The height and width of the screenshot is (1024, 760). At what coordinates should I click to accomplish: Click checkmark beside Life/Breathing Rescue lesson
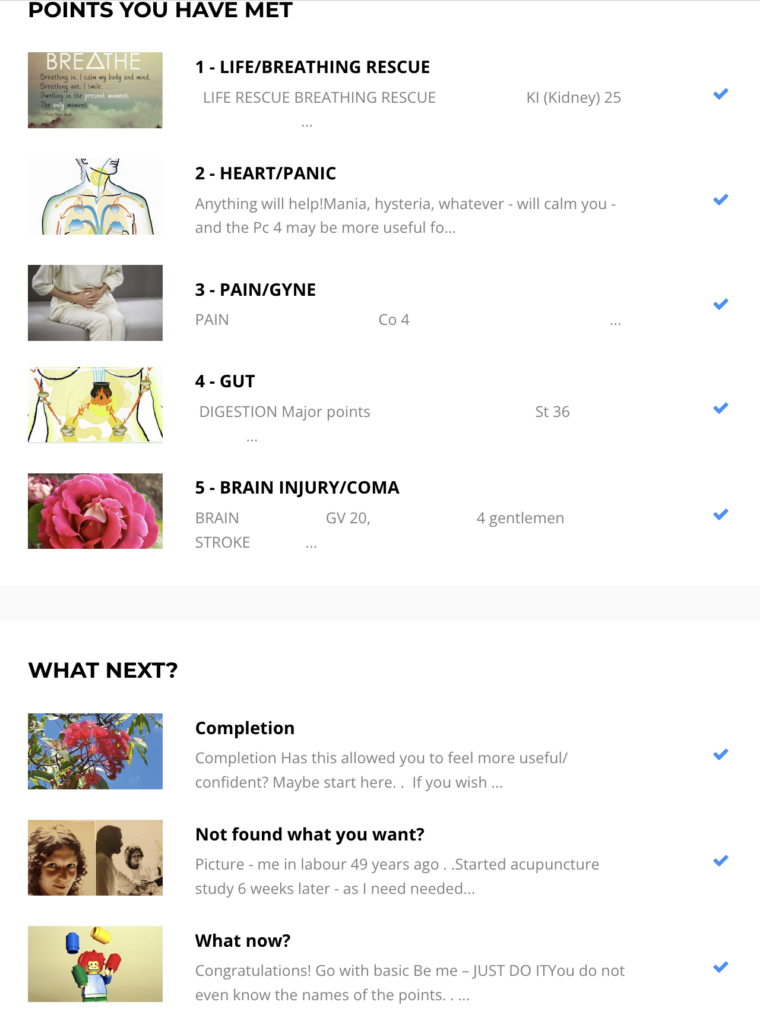[720, 94]
